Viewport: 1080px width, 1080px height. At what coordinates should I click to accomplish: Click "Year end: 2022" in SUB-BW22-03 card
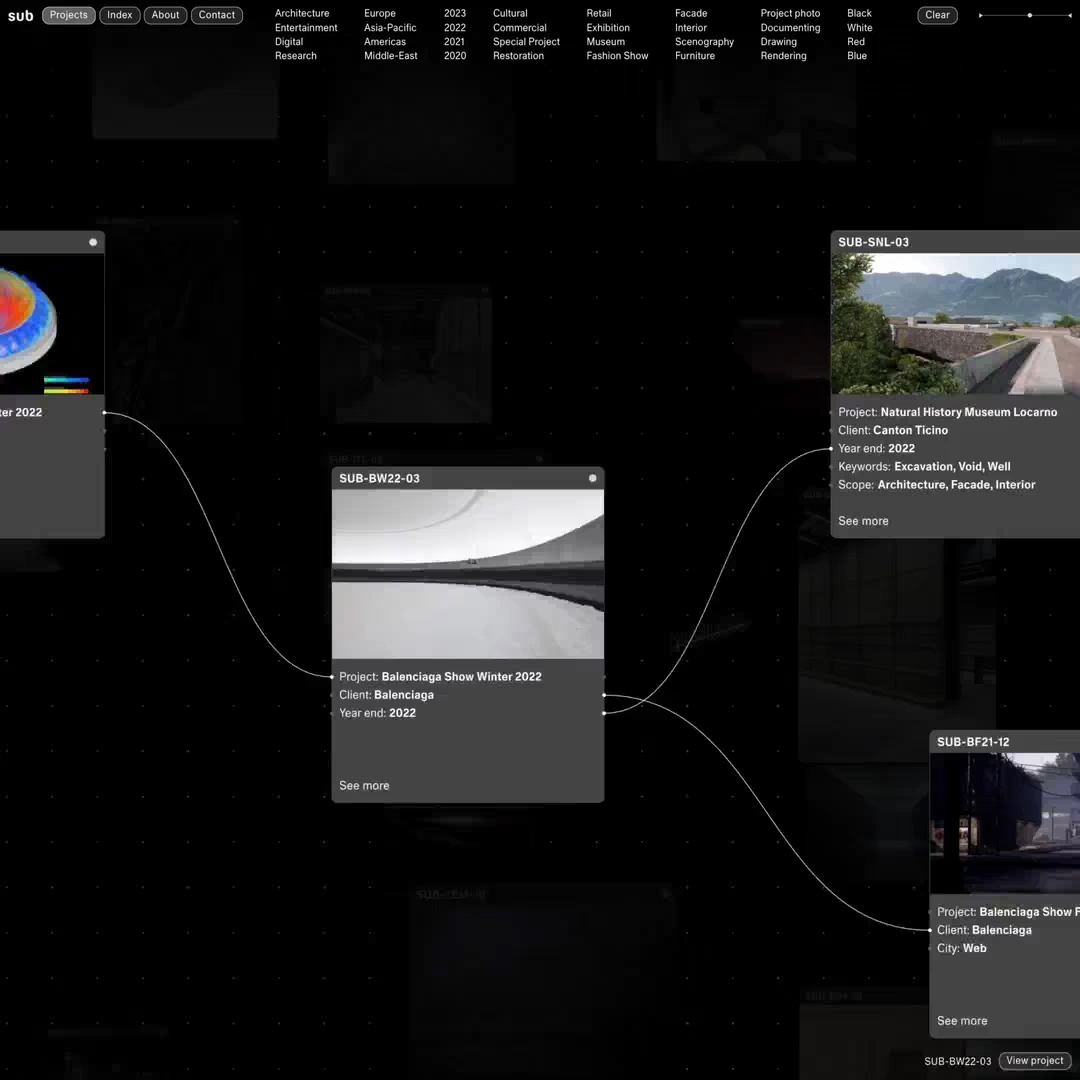point(377,713)
